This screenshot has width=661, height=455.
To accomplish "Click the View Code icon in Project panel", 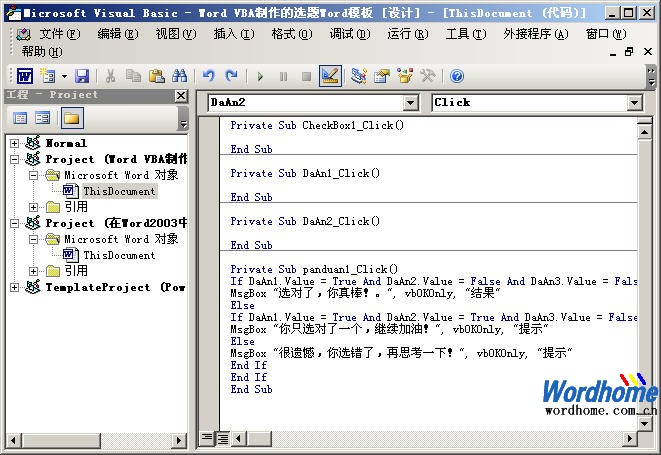I will pyautogui.click(x=20, y=118).
